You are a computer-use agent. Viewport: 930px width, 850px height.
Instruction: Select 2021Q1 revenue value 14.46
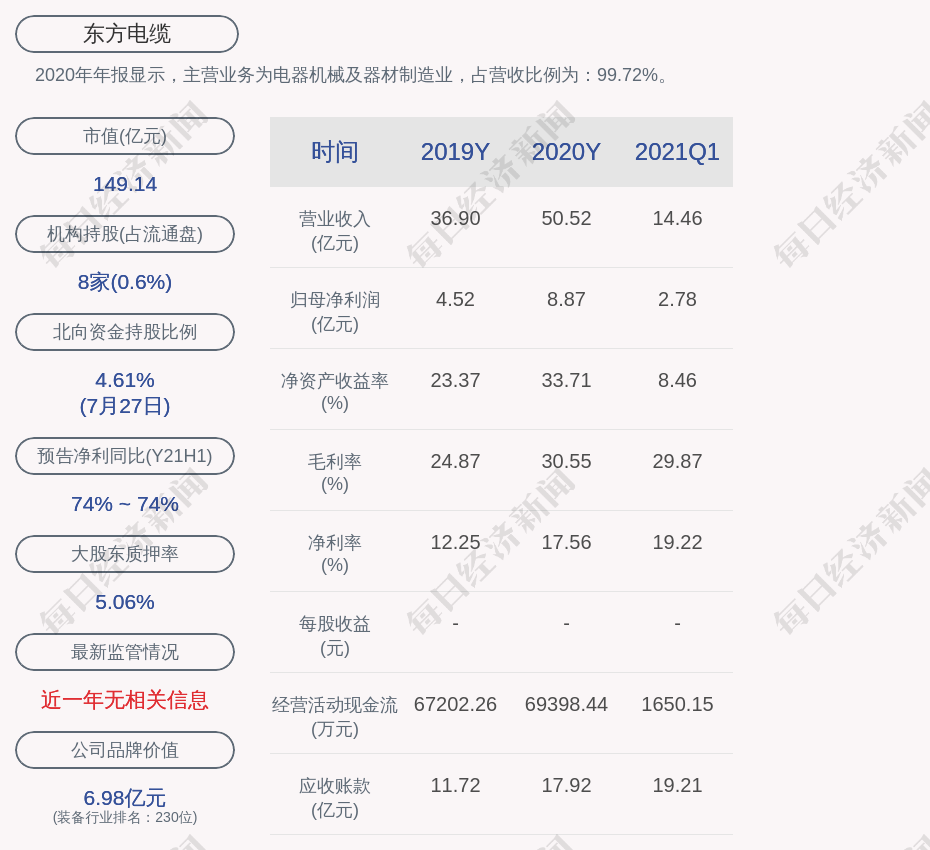(x=677, y=218)
